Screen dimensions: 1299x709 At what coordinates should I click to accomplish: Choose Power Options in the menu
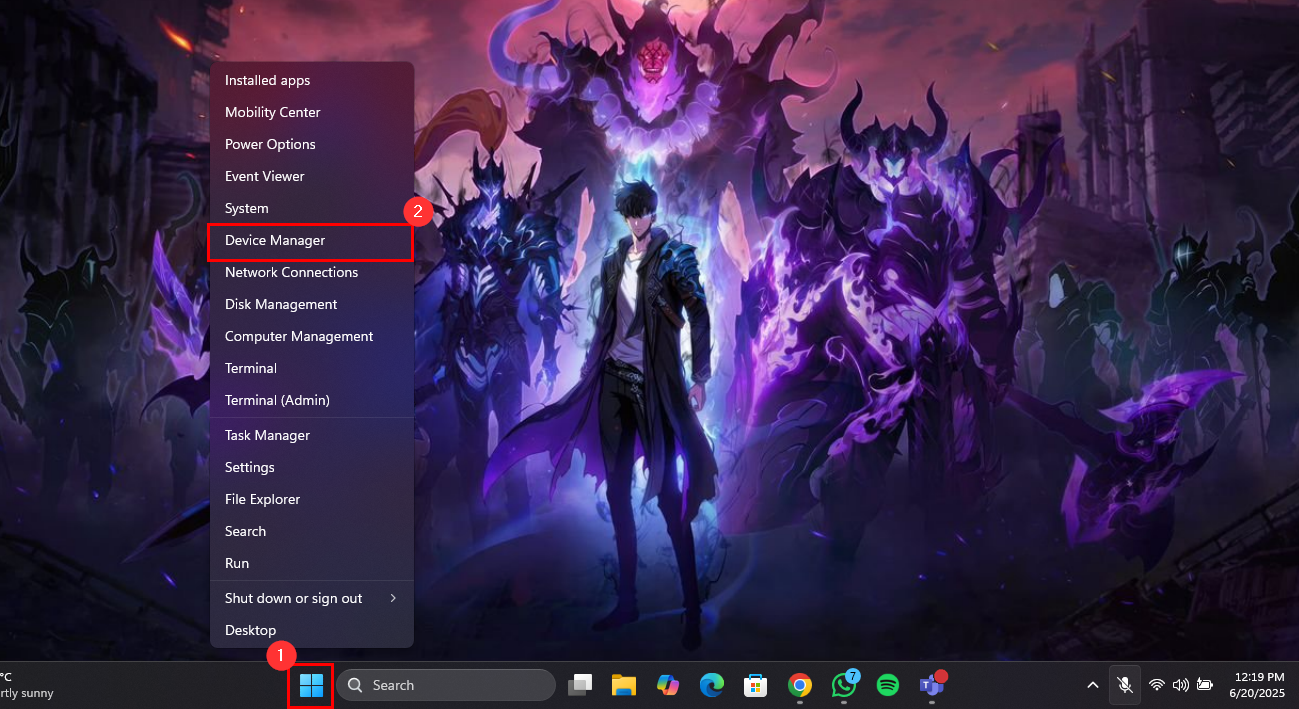pos(312,144)
